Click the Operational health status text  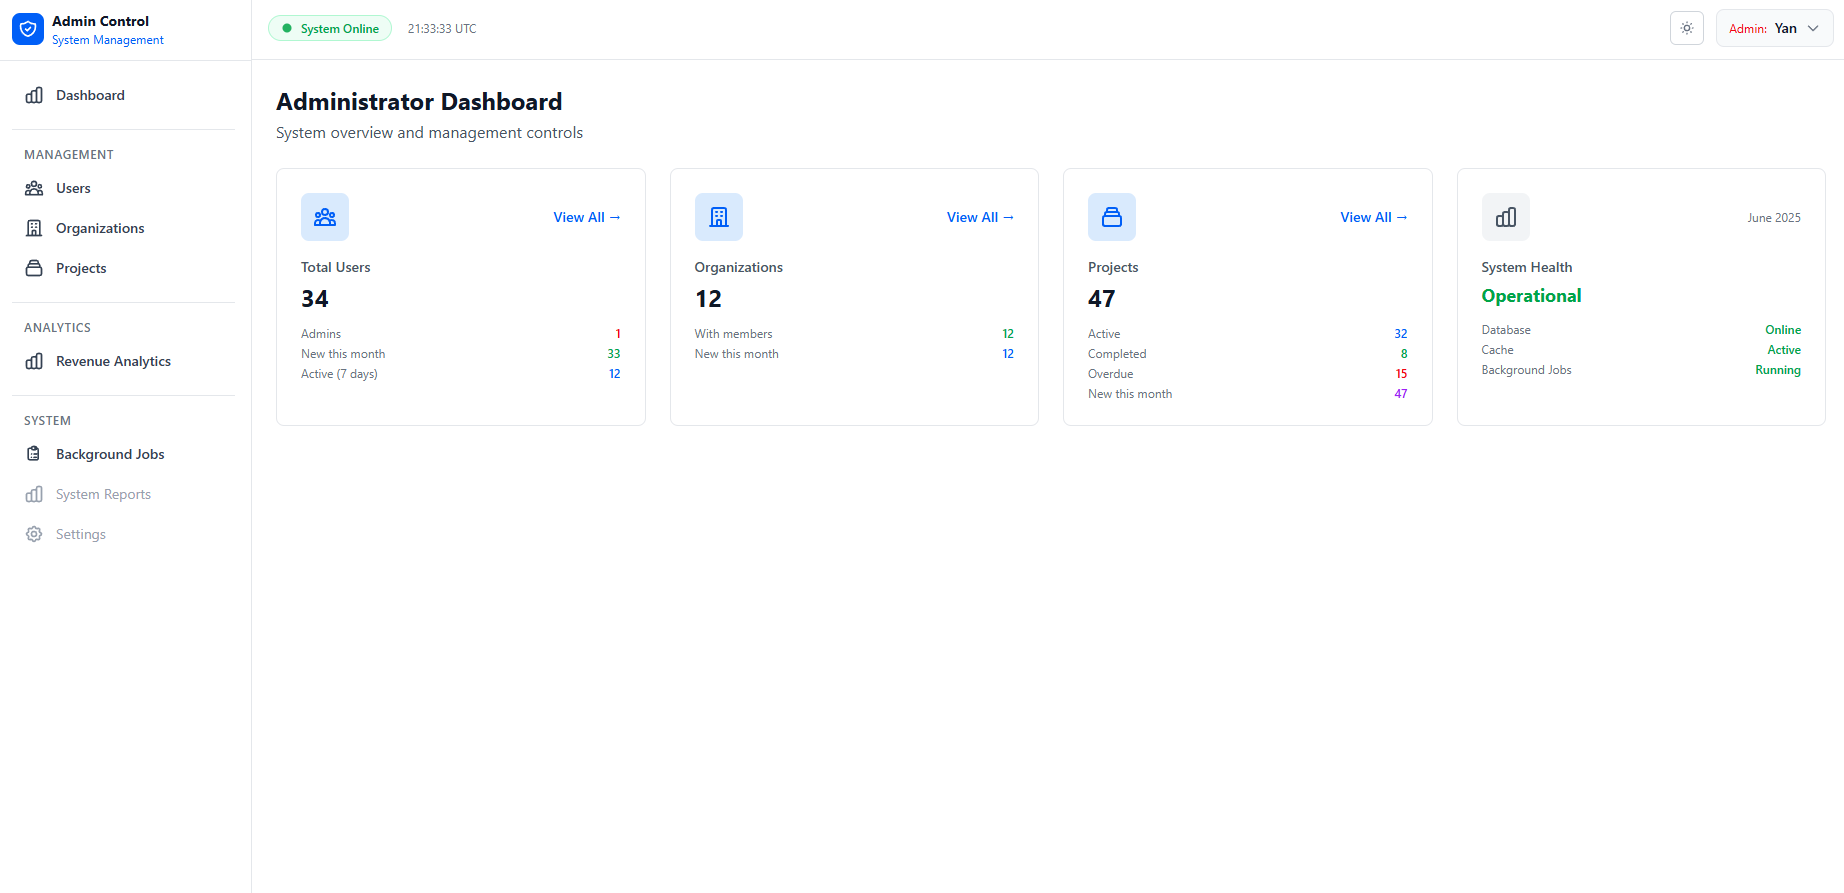point(1532,296)
